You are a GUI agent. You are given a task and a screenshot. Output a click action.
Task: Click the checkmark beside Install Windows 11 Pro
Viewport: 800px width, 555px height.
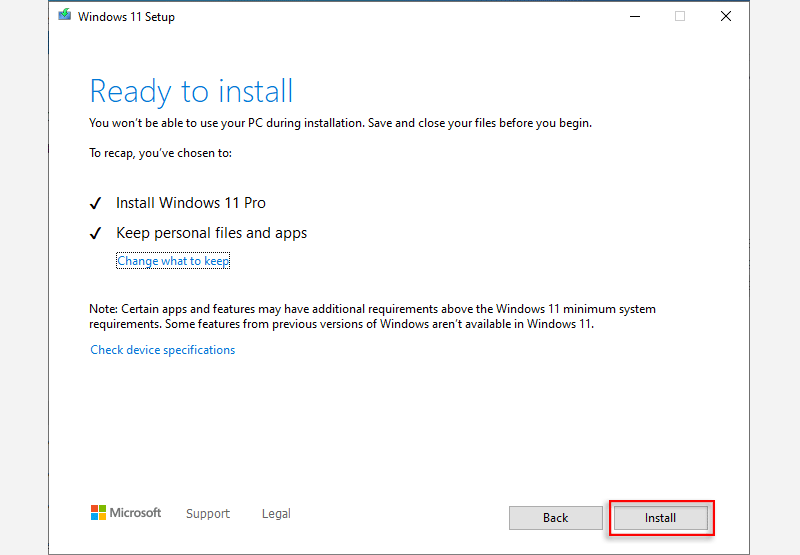click(95, 204)
